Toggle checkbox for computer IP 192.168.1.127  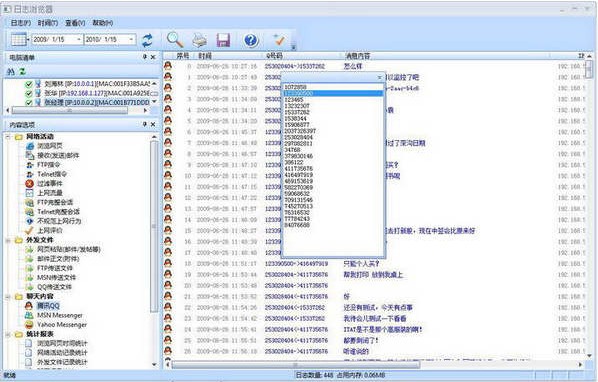coord(29,93)
